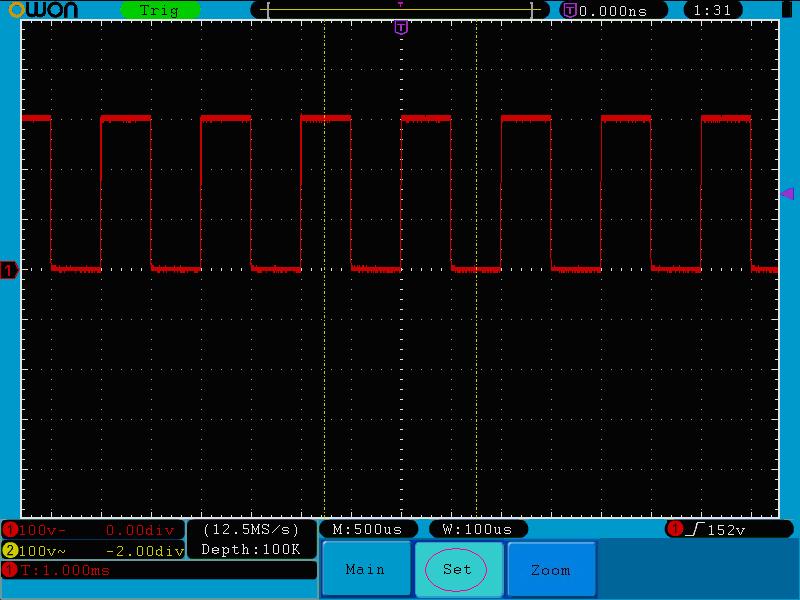Click the horizontal trigger offset 0.000ns readout
Viewport: 800px width, 600px height.
(x=613, y=11)
